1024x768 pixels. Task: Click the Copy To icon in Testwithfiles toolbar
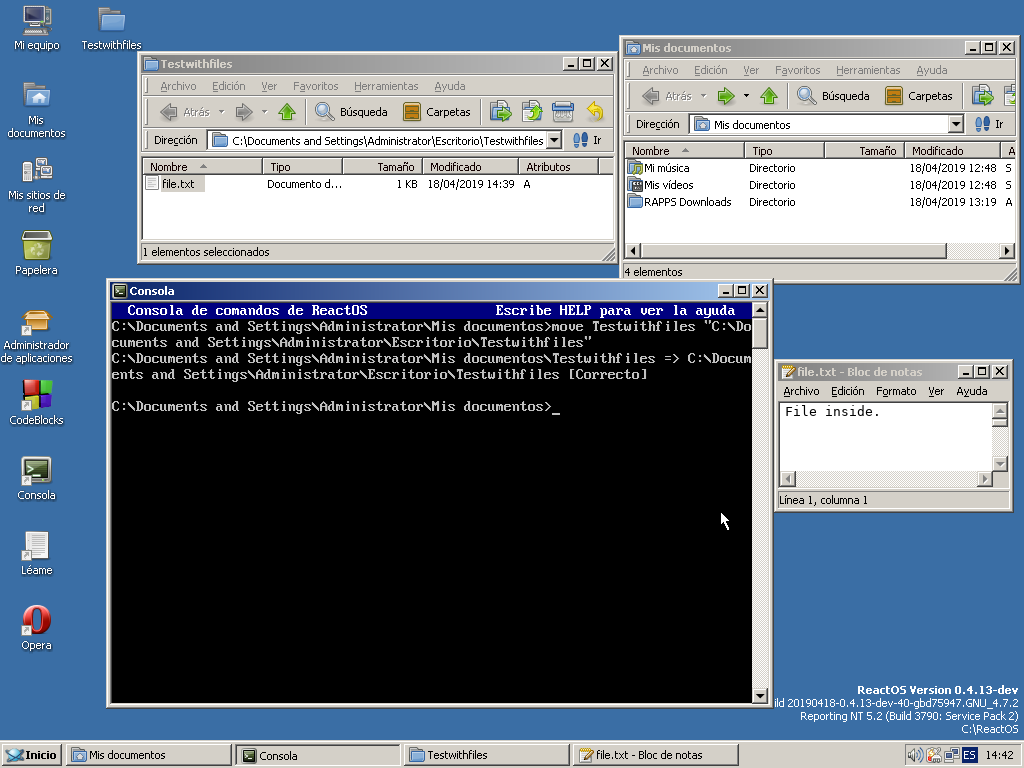tap(532, 112)
